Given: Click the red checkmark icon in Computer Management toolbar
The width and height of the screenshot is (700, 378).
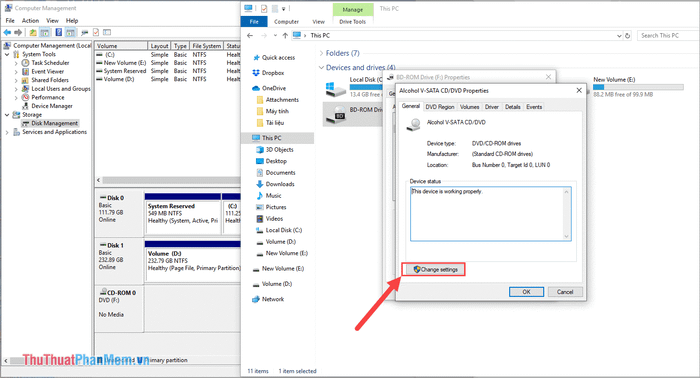Looking at the screenshot, I should (x=96, y=32).
